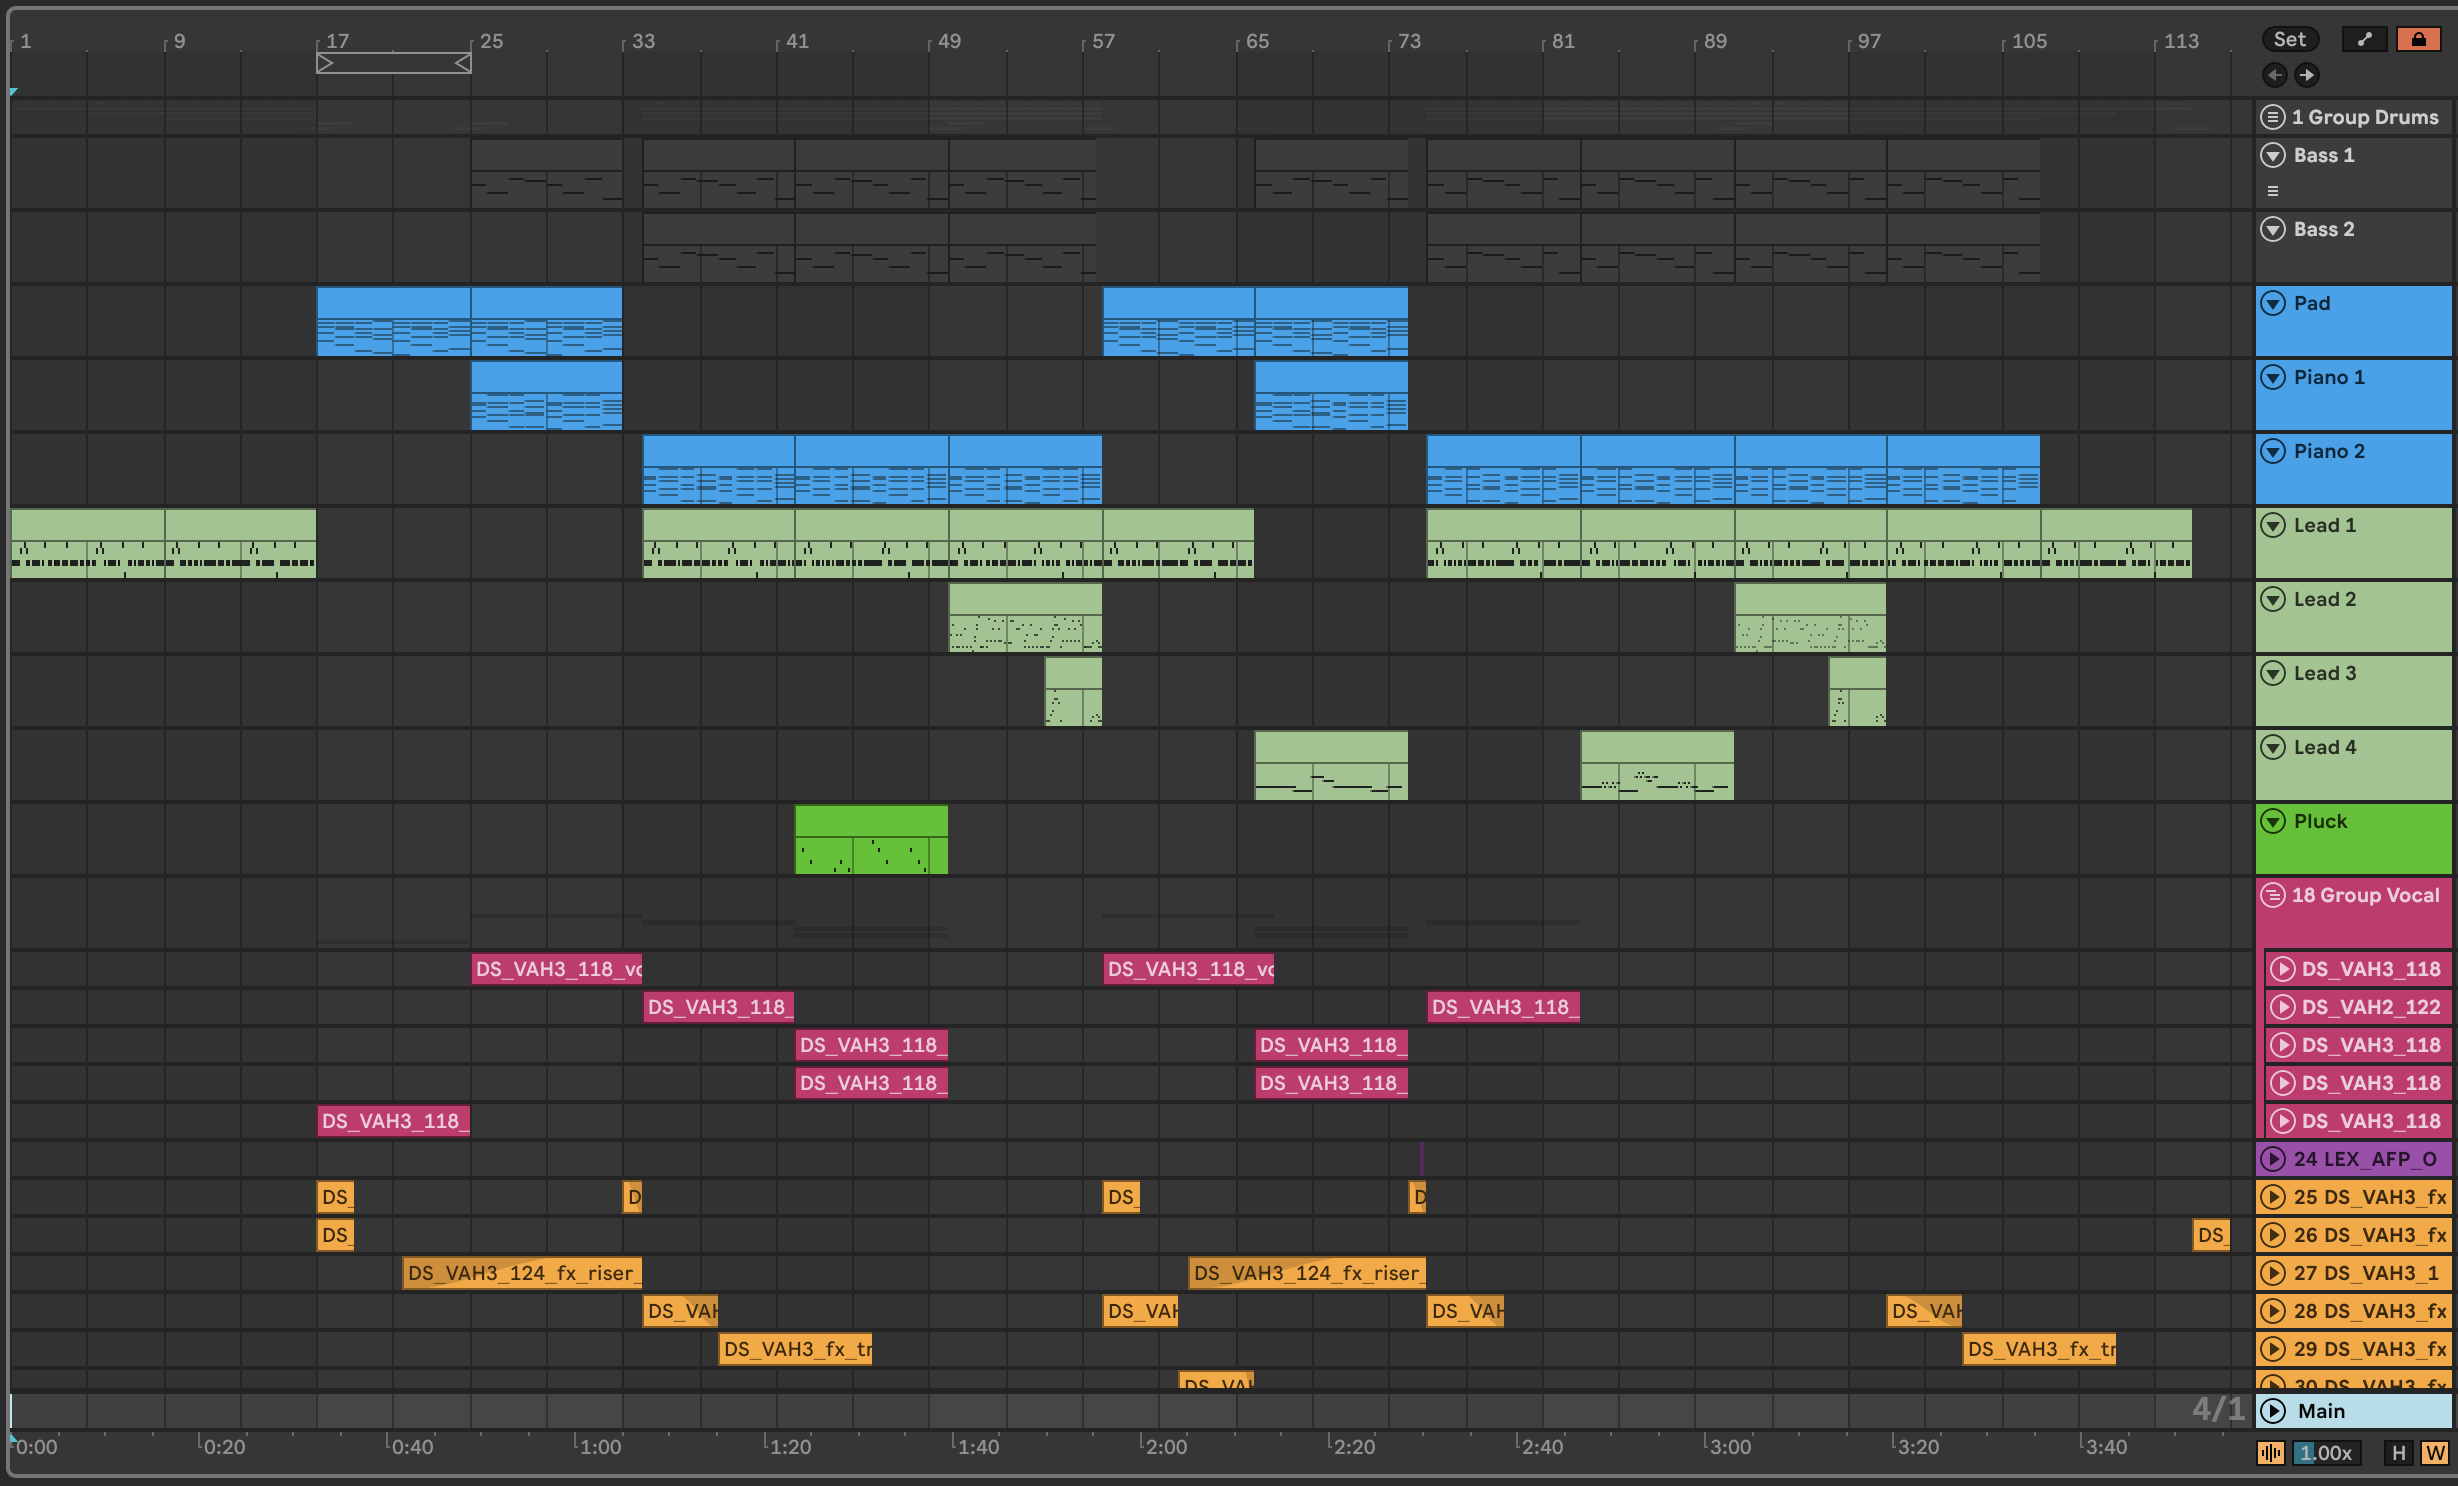Image resolution: width=2458 pixels, height=1486 pixels.
Task: Toggle the H height optimize button
Action: click(x=2398, y=1453)
